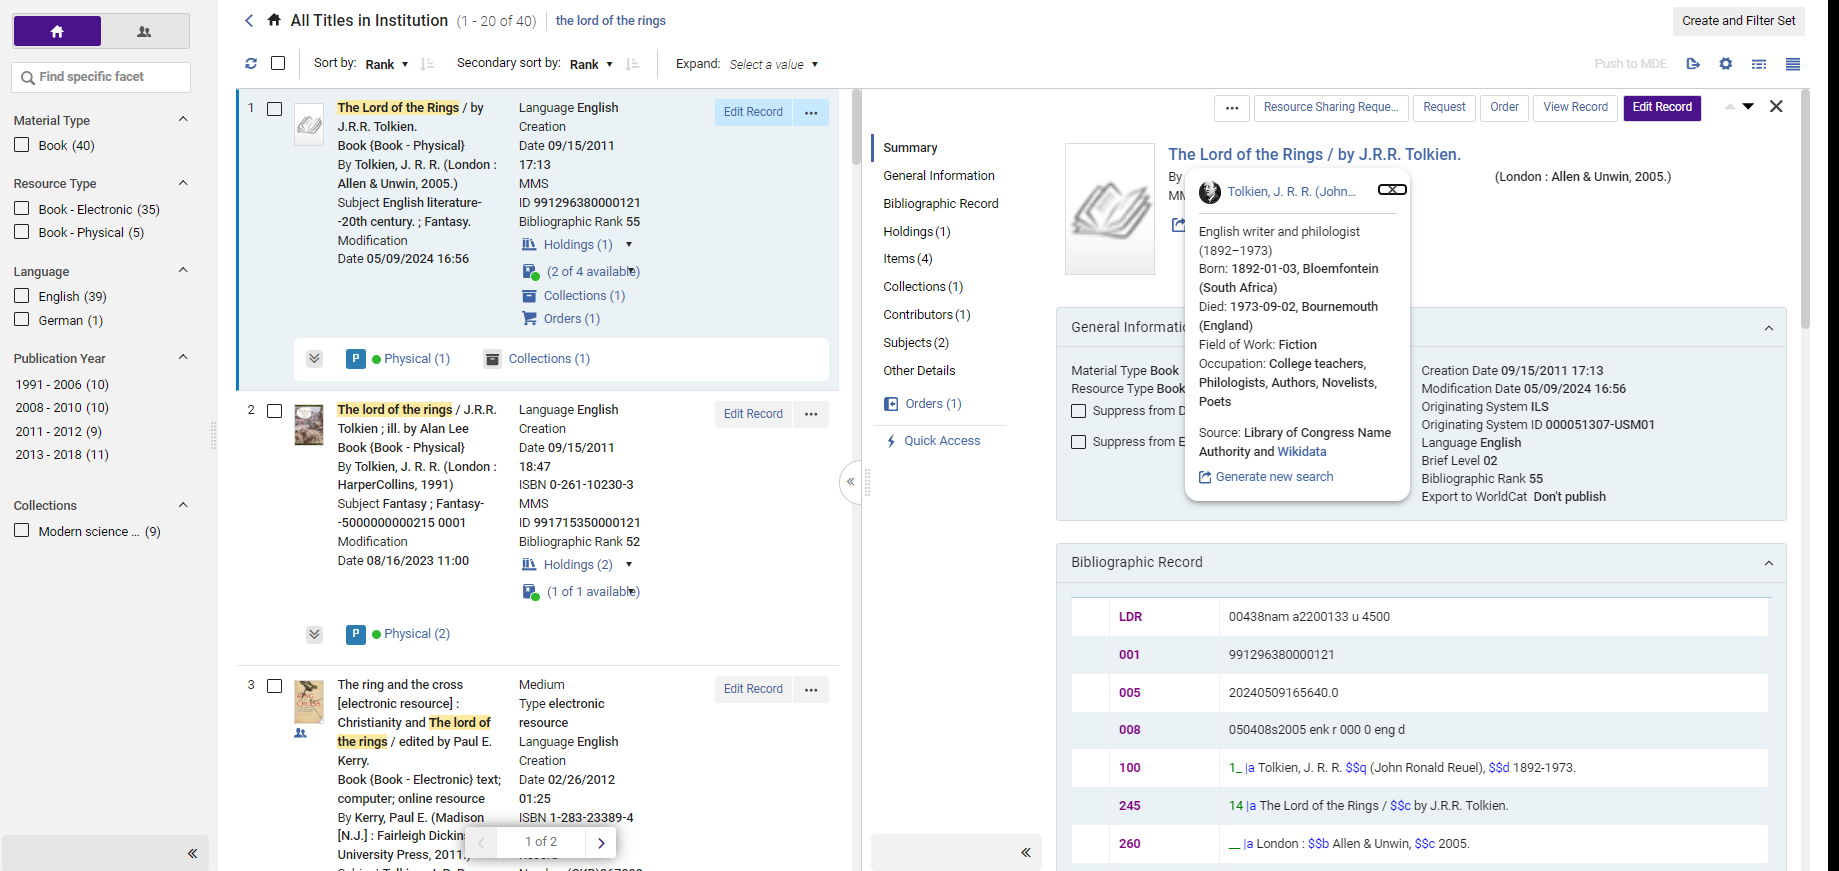Open Quick Access in details navigation
The width and height of the screenshot is (1839, 871).
click(942, 441)
